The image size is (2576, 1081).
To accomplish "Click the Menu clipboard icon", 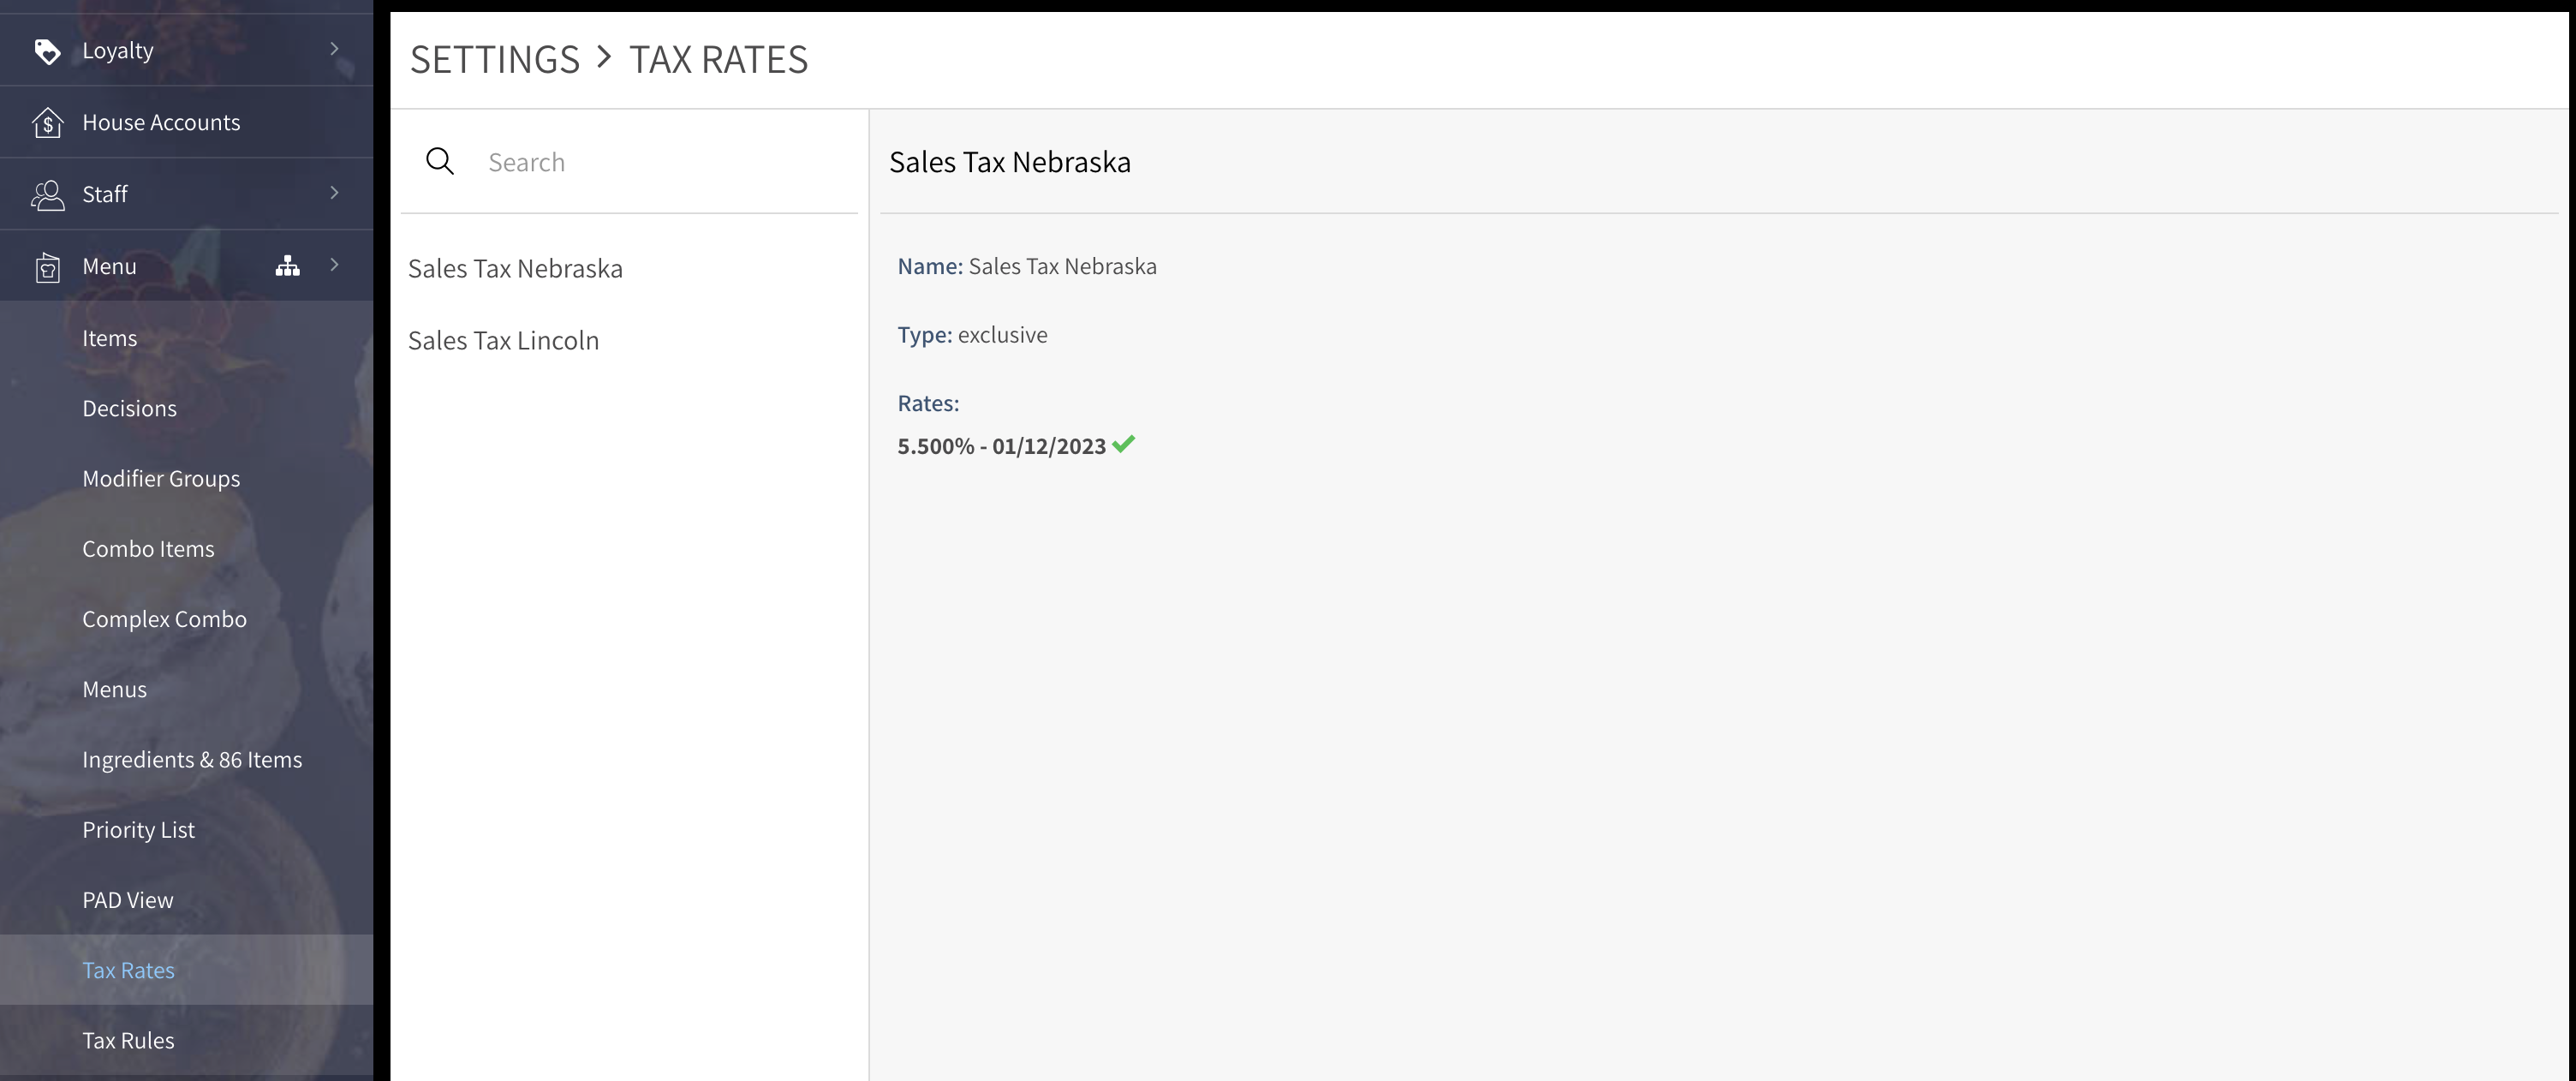I will coord(47,267).
